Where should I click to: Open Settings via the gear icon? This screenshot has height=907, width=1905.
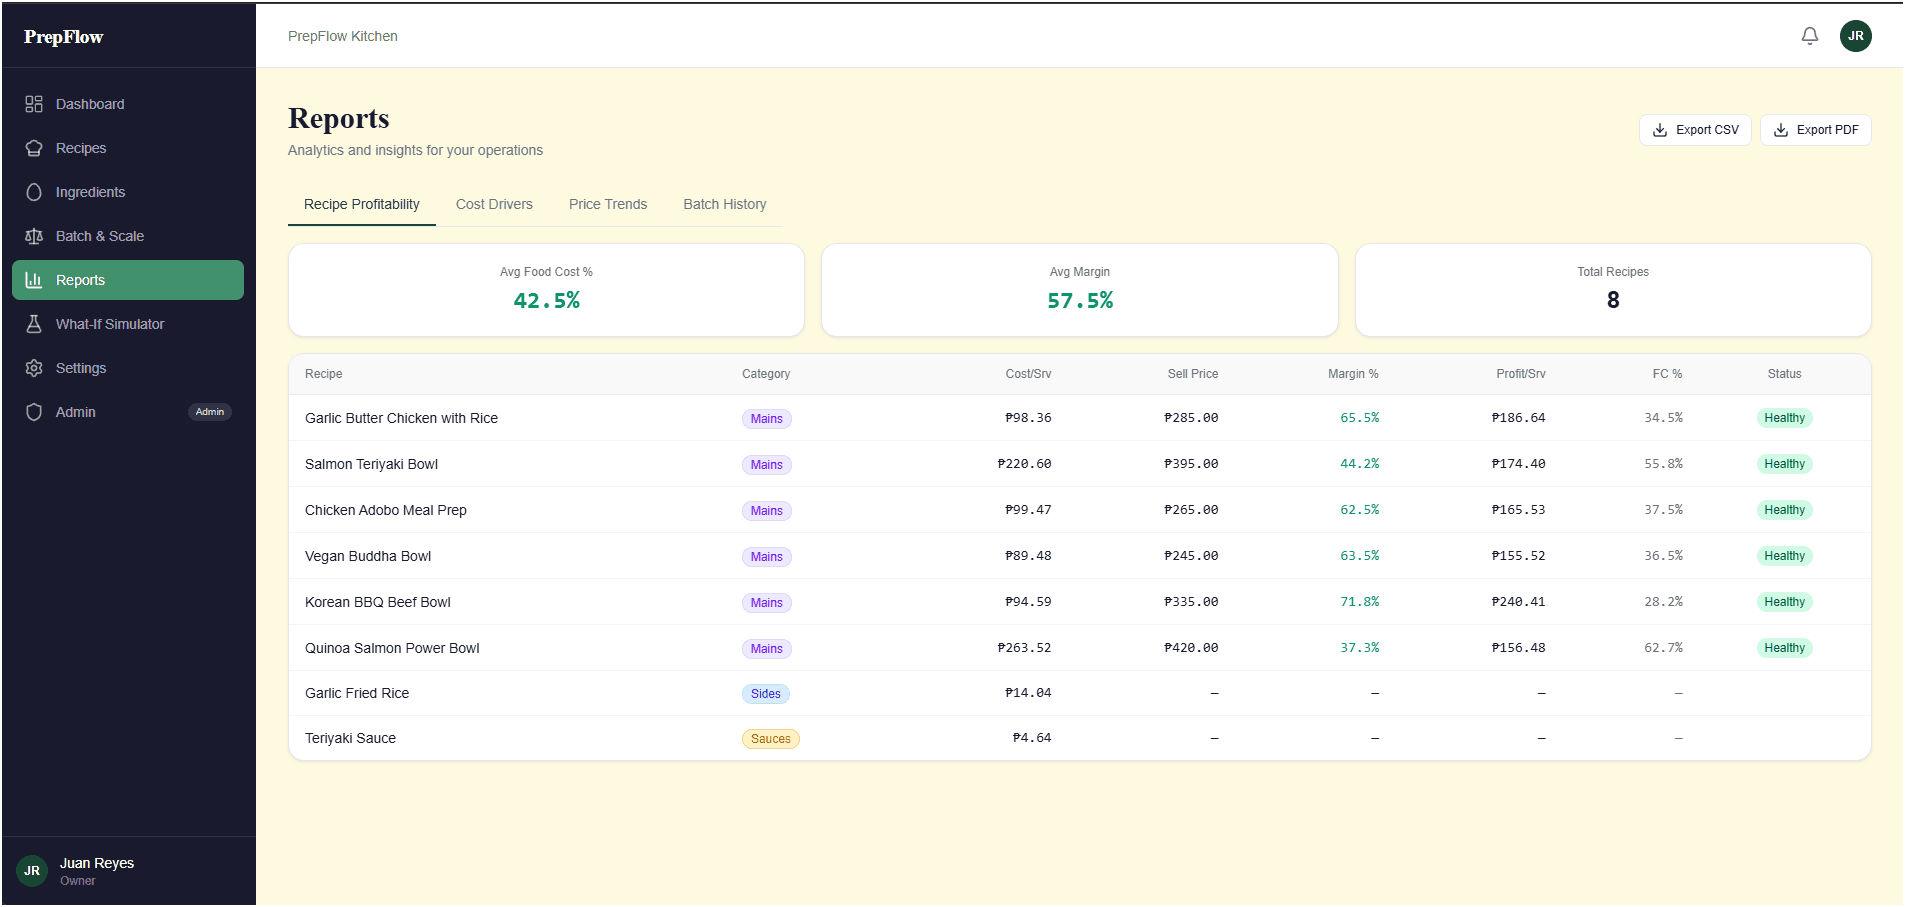click(x=34, y=368)
